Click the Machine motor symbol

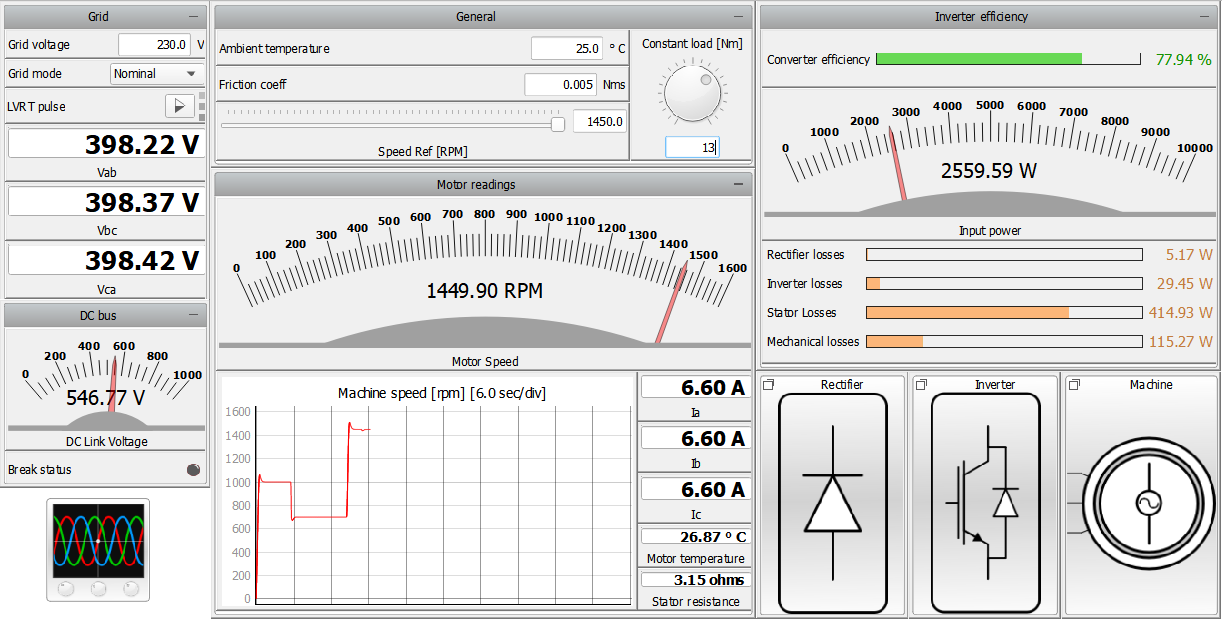[1141, 503]
